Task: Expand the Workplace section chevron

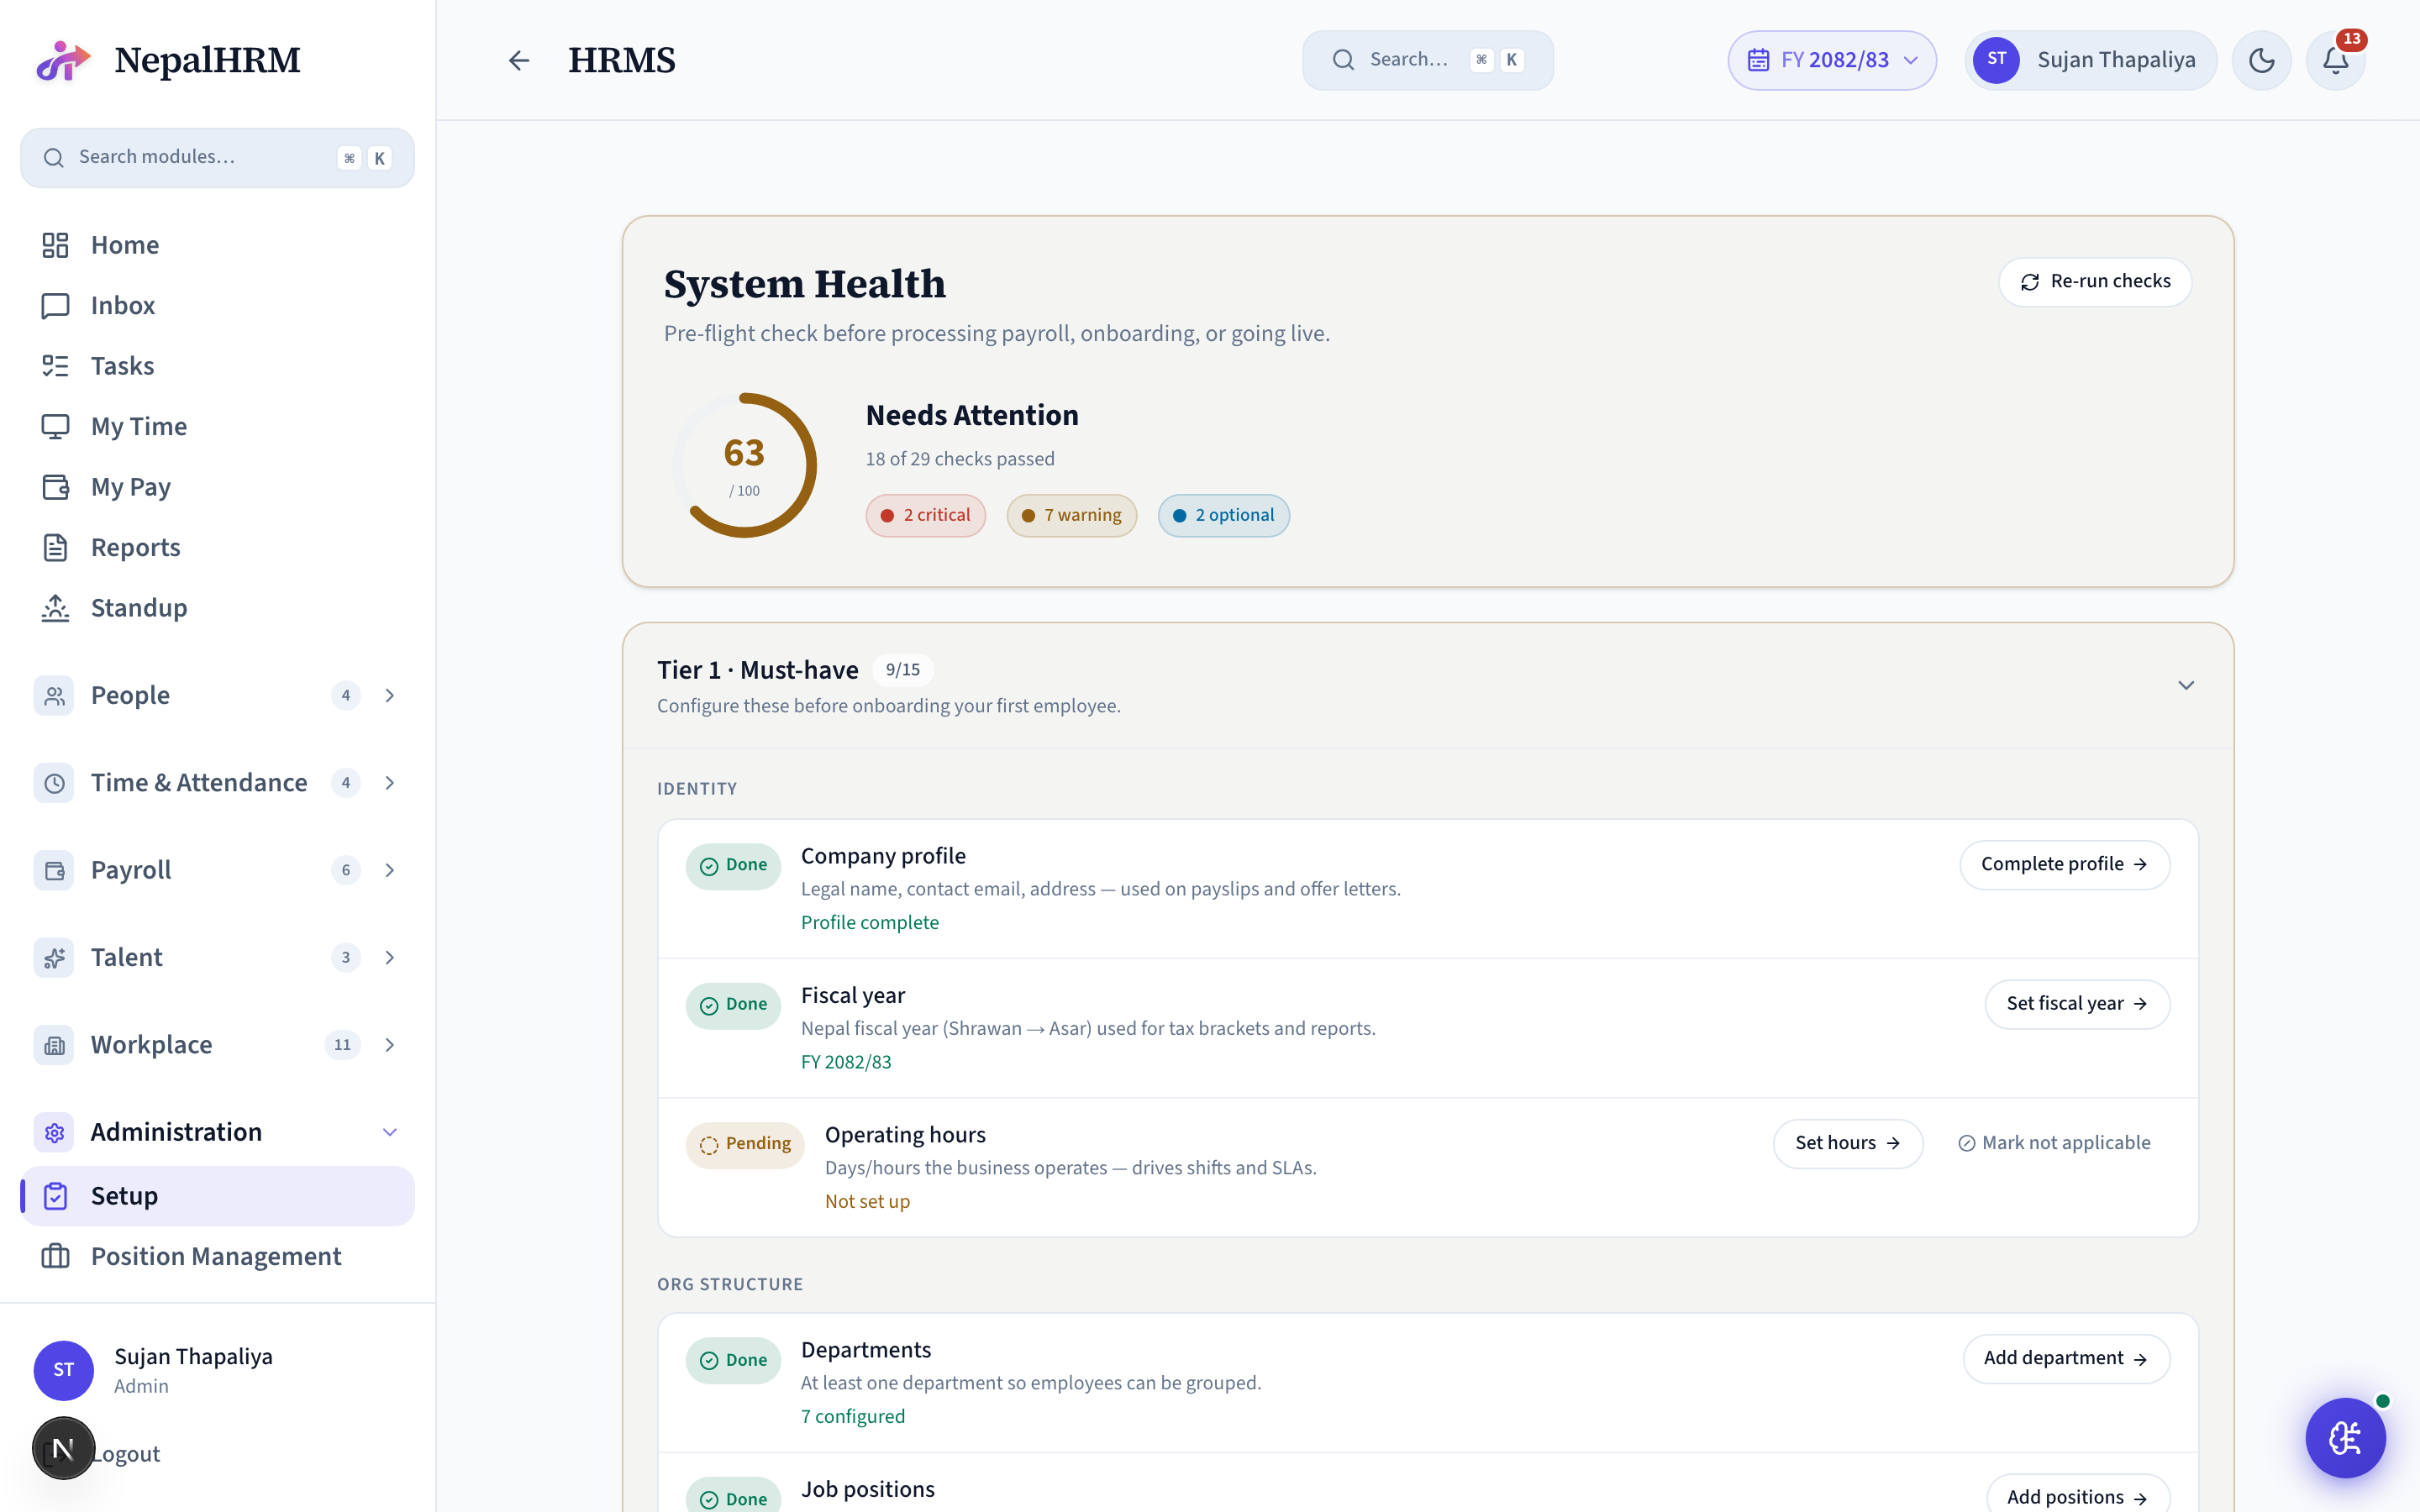Action: pos(390,1045)
